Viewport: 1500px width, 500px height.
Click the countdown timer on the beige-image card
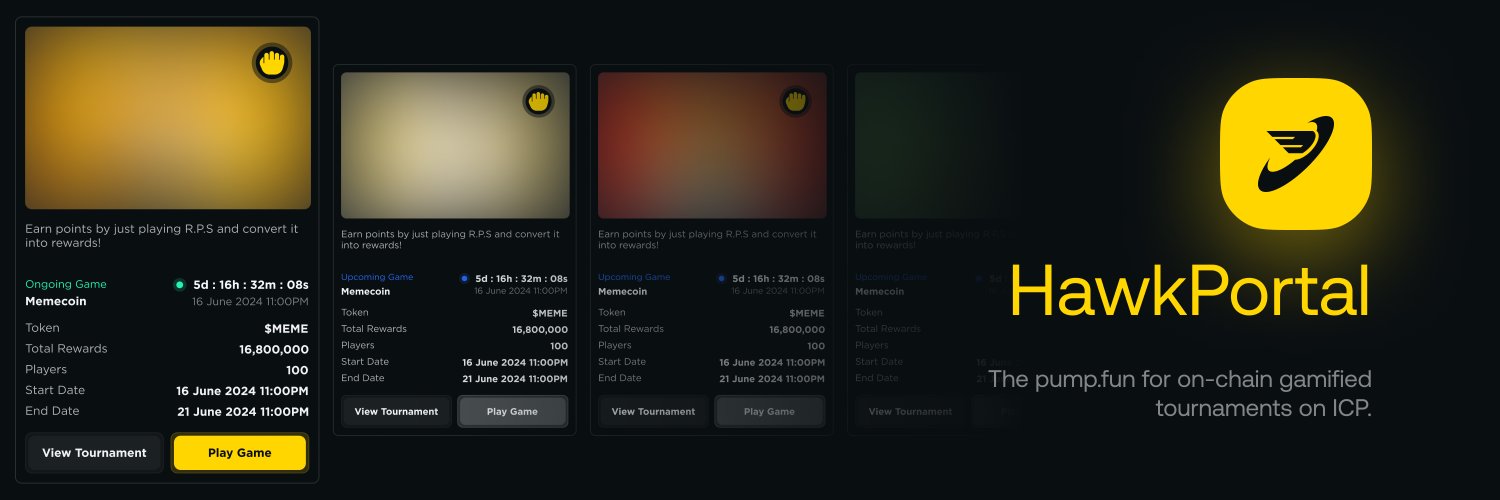click(x=521, y=278)
